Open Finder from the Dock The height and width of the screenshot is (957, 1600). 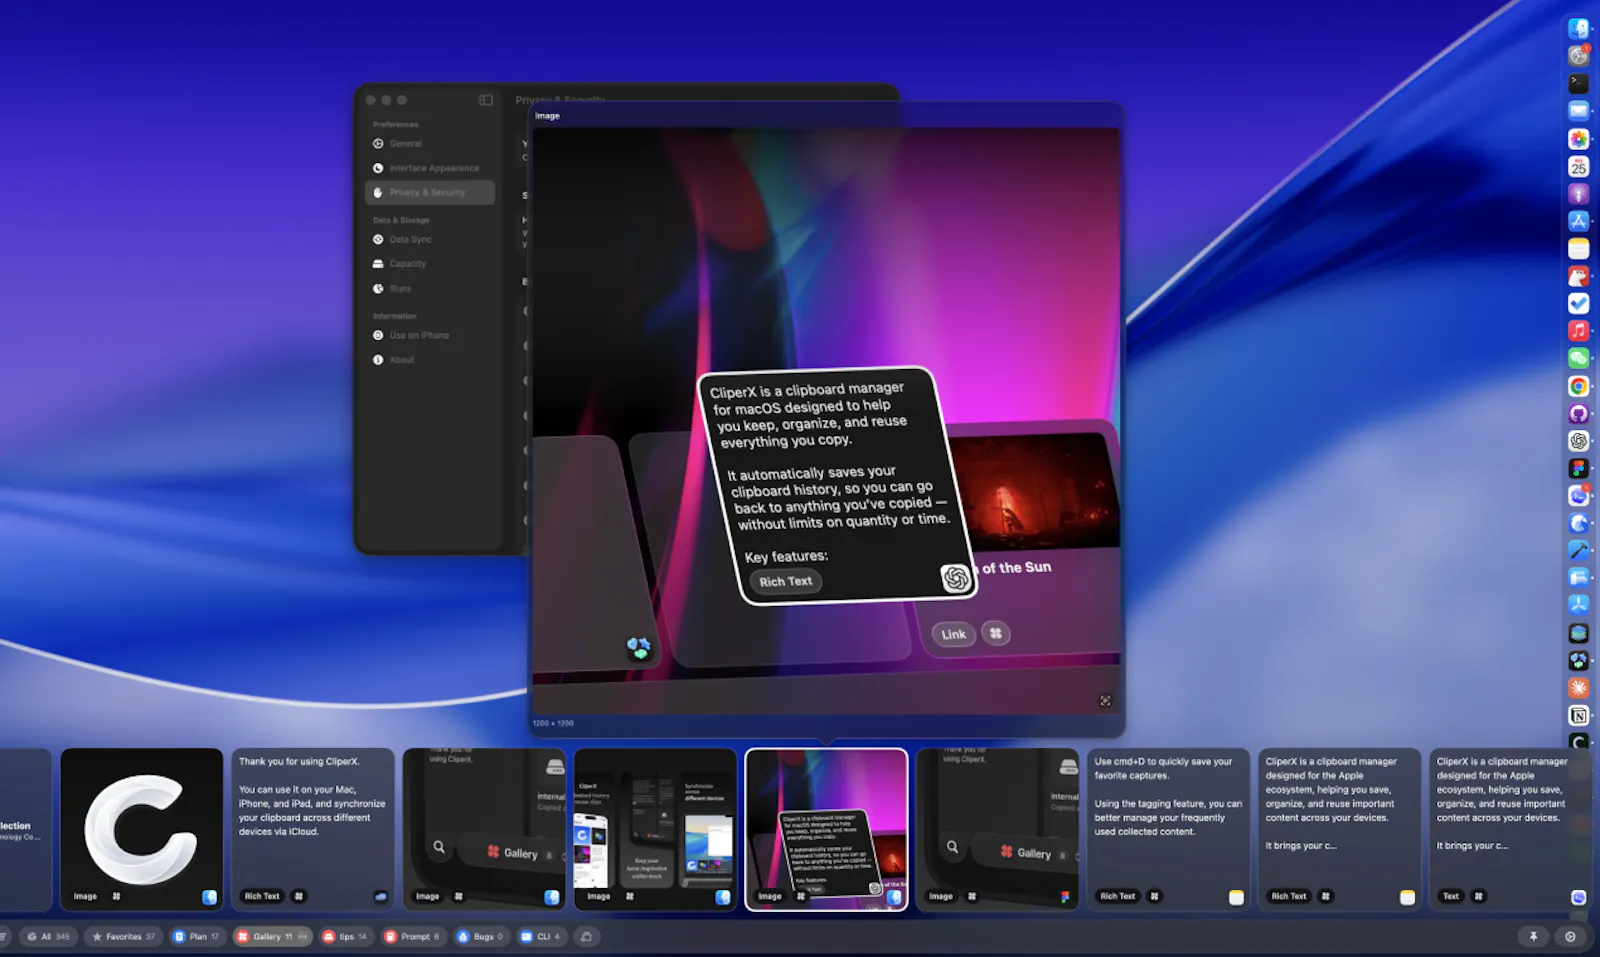tap(1578, 28)
